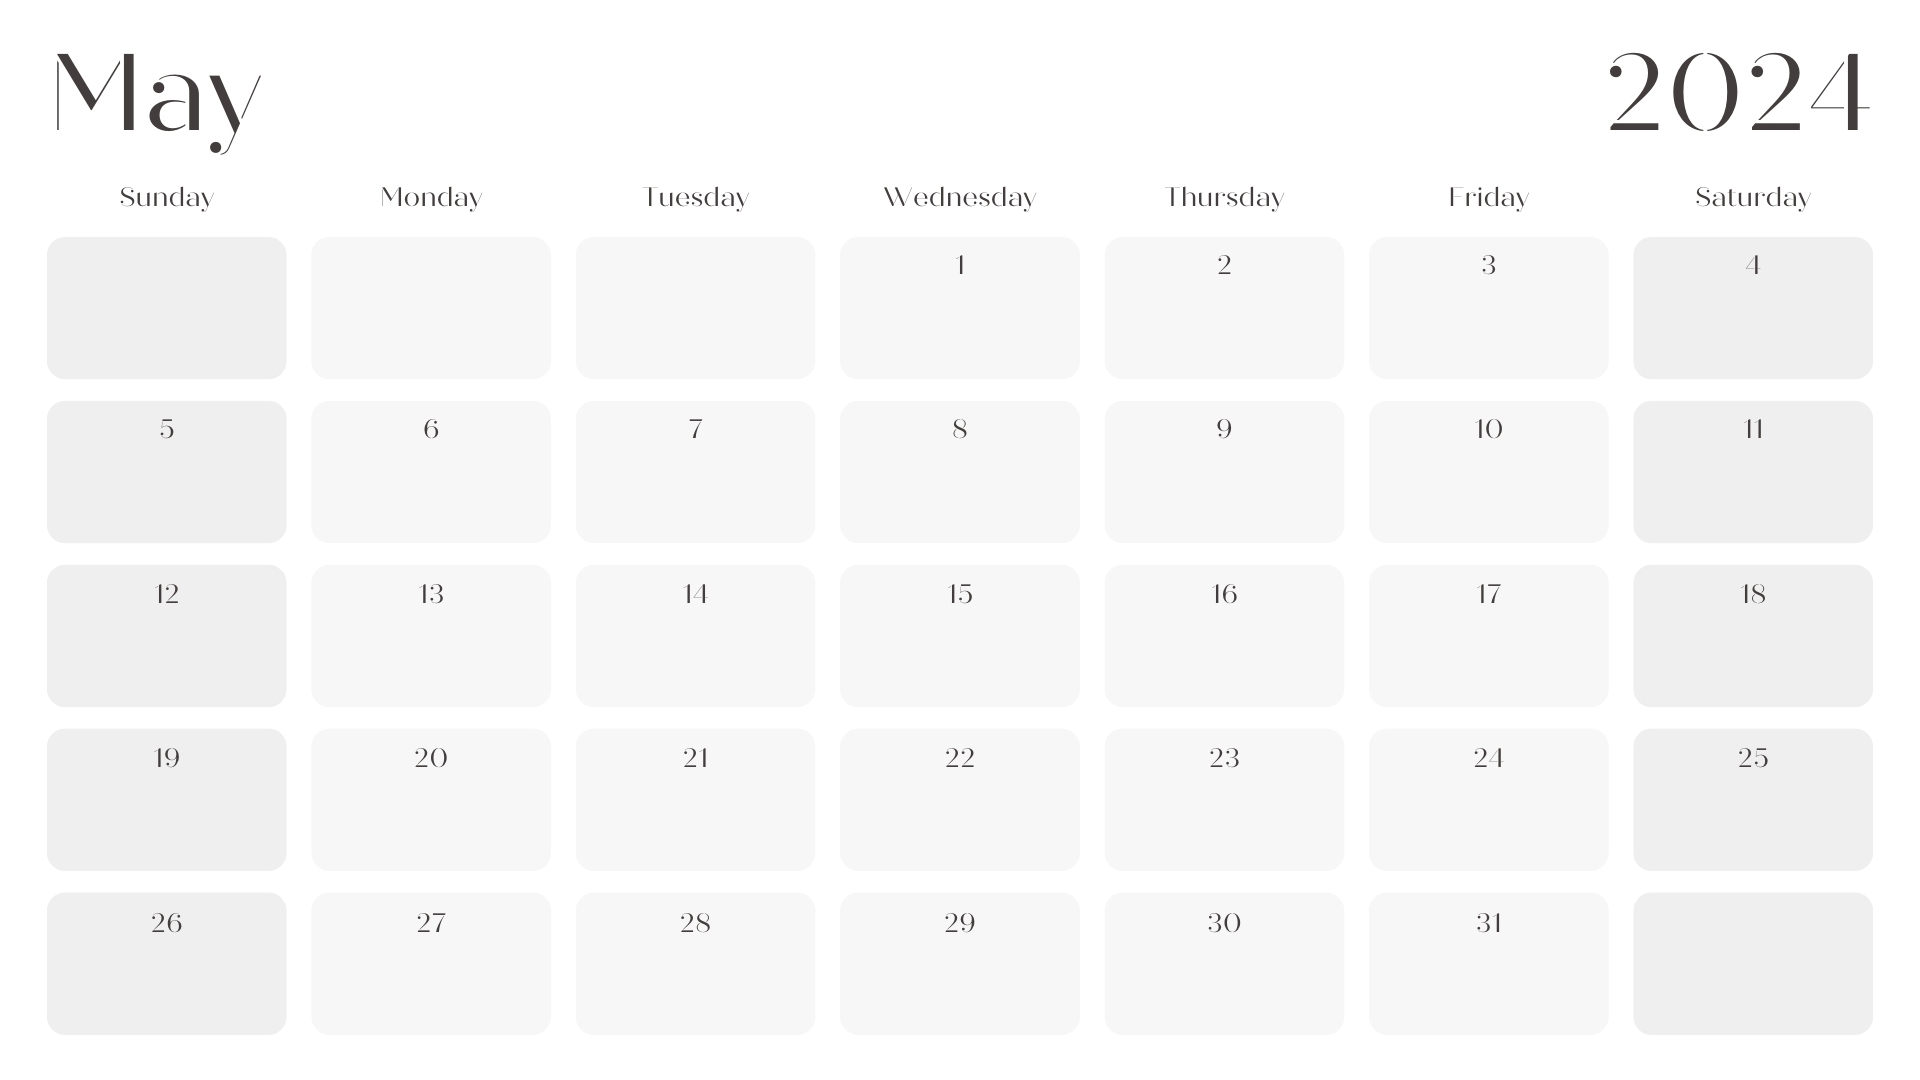Pick the date cell numbered 13
The width and height of the screenshot is (1920, 1080).
431,636
